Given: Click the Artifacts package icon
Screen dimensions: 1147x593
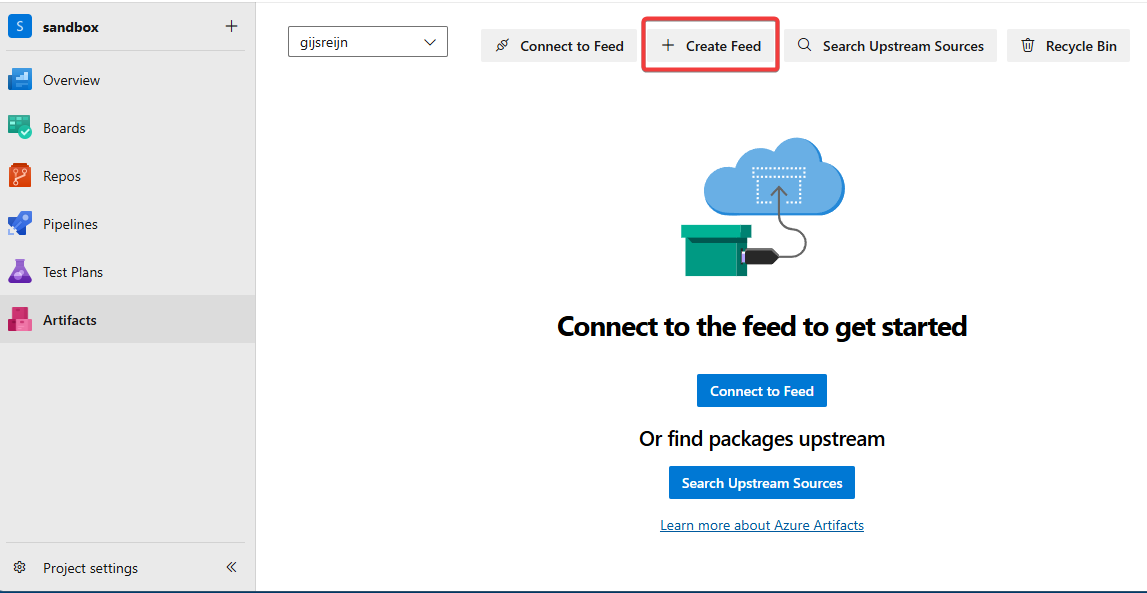Looking at the screenshot, I should [x=20, y=320].
